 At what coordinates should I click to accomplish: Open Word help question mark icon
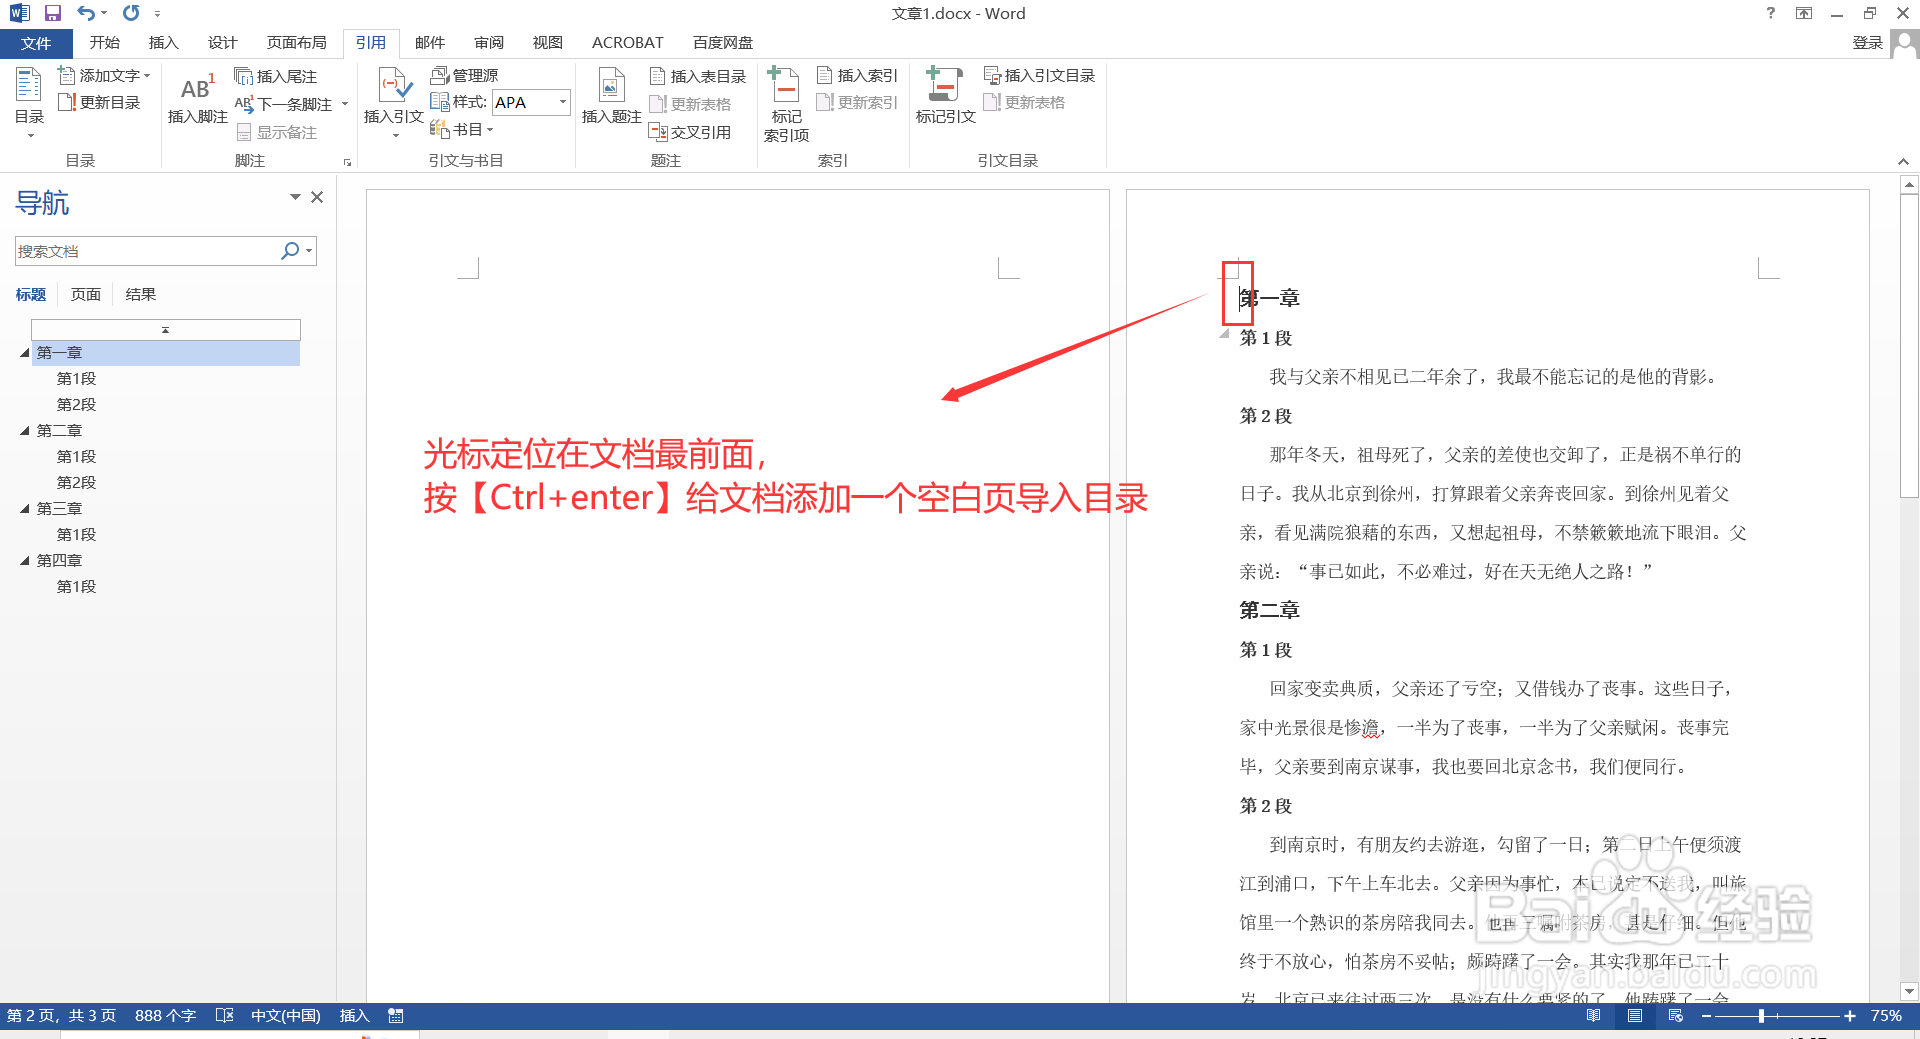tap(1771, 13)
